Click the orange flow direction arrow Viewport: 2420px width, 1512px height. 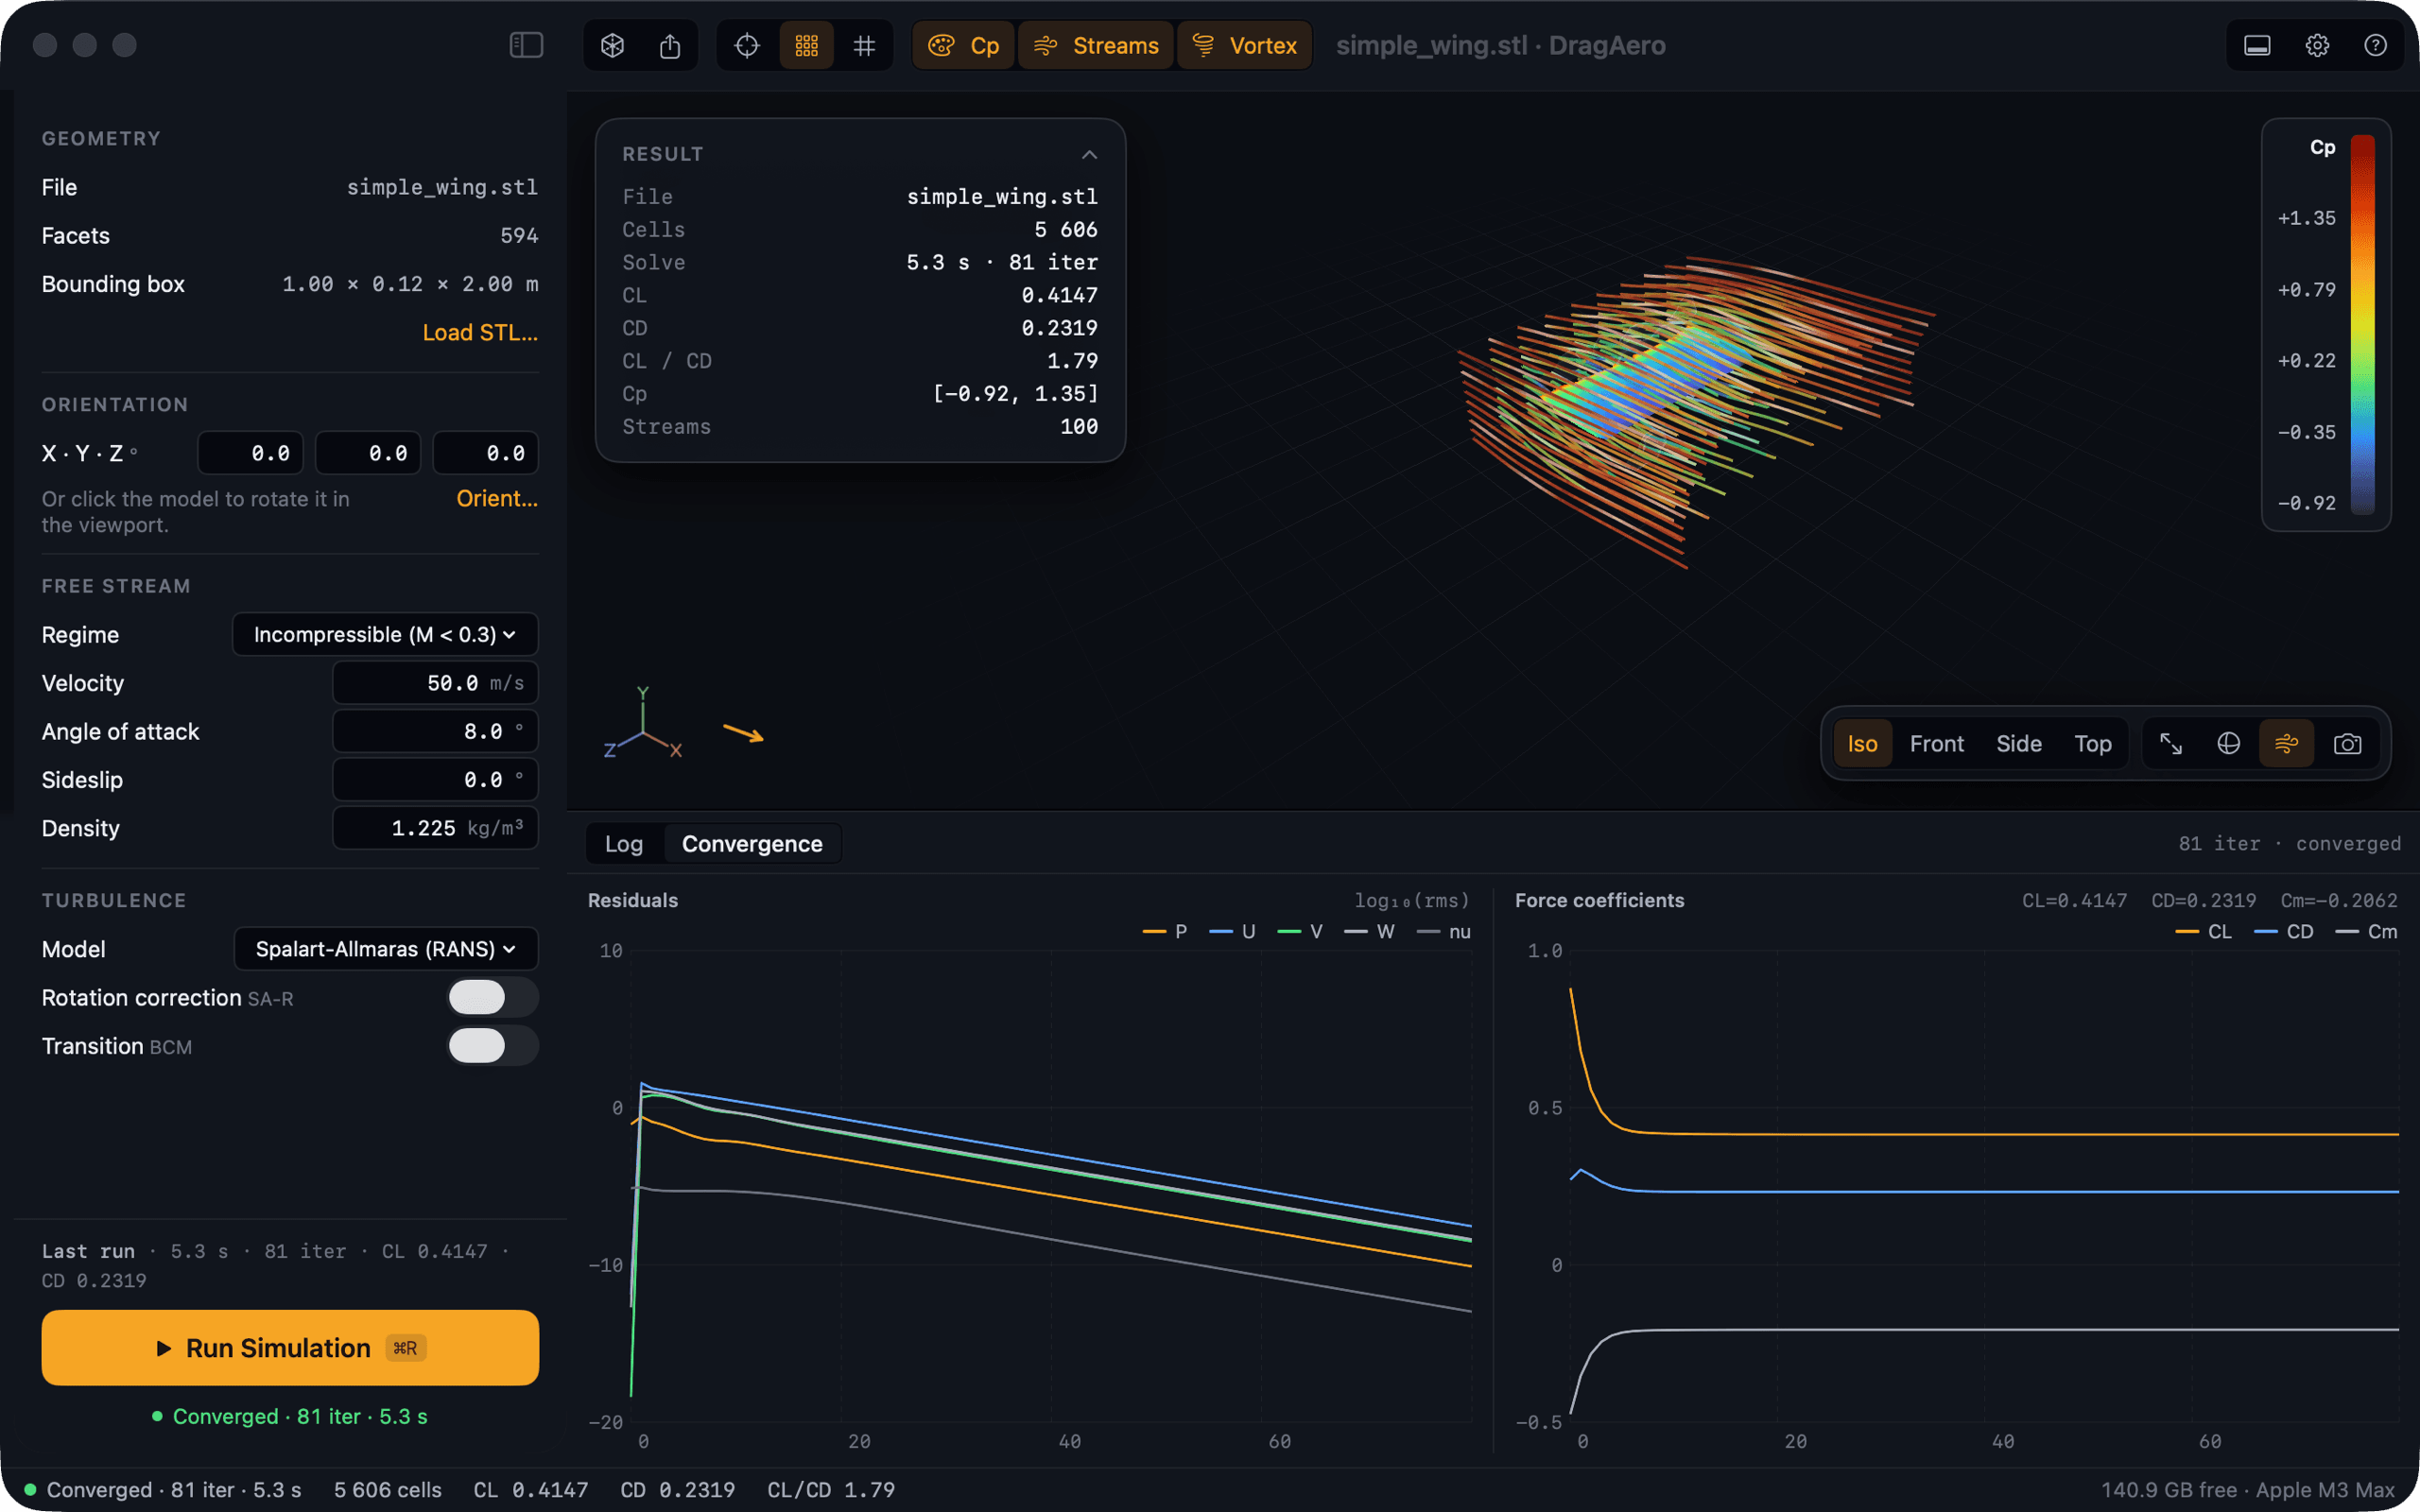coord(743,734)
